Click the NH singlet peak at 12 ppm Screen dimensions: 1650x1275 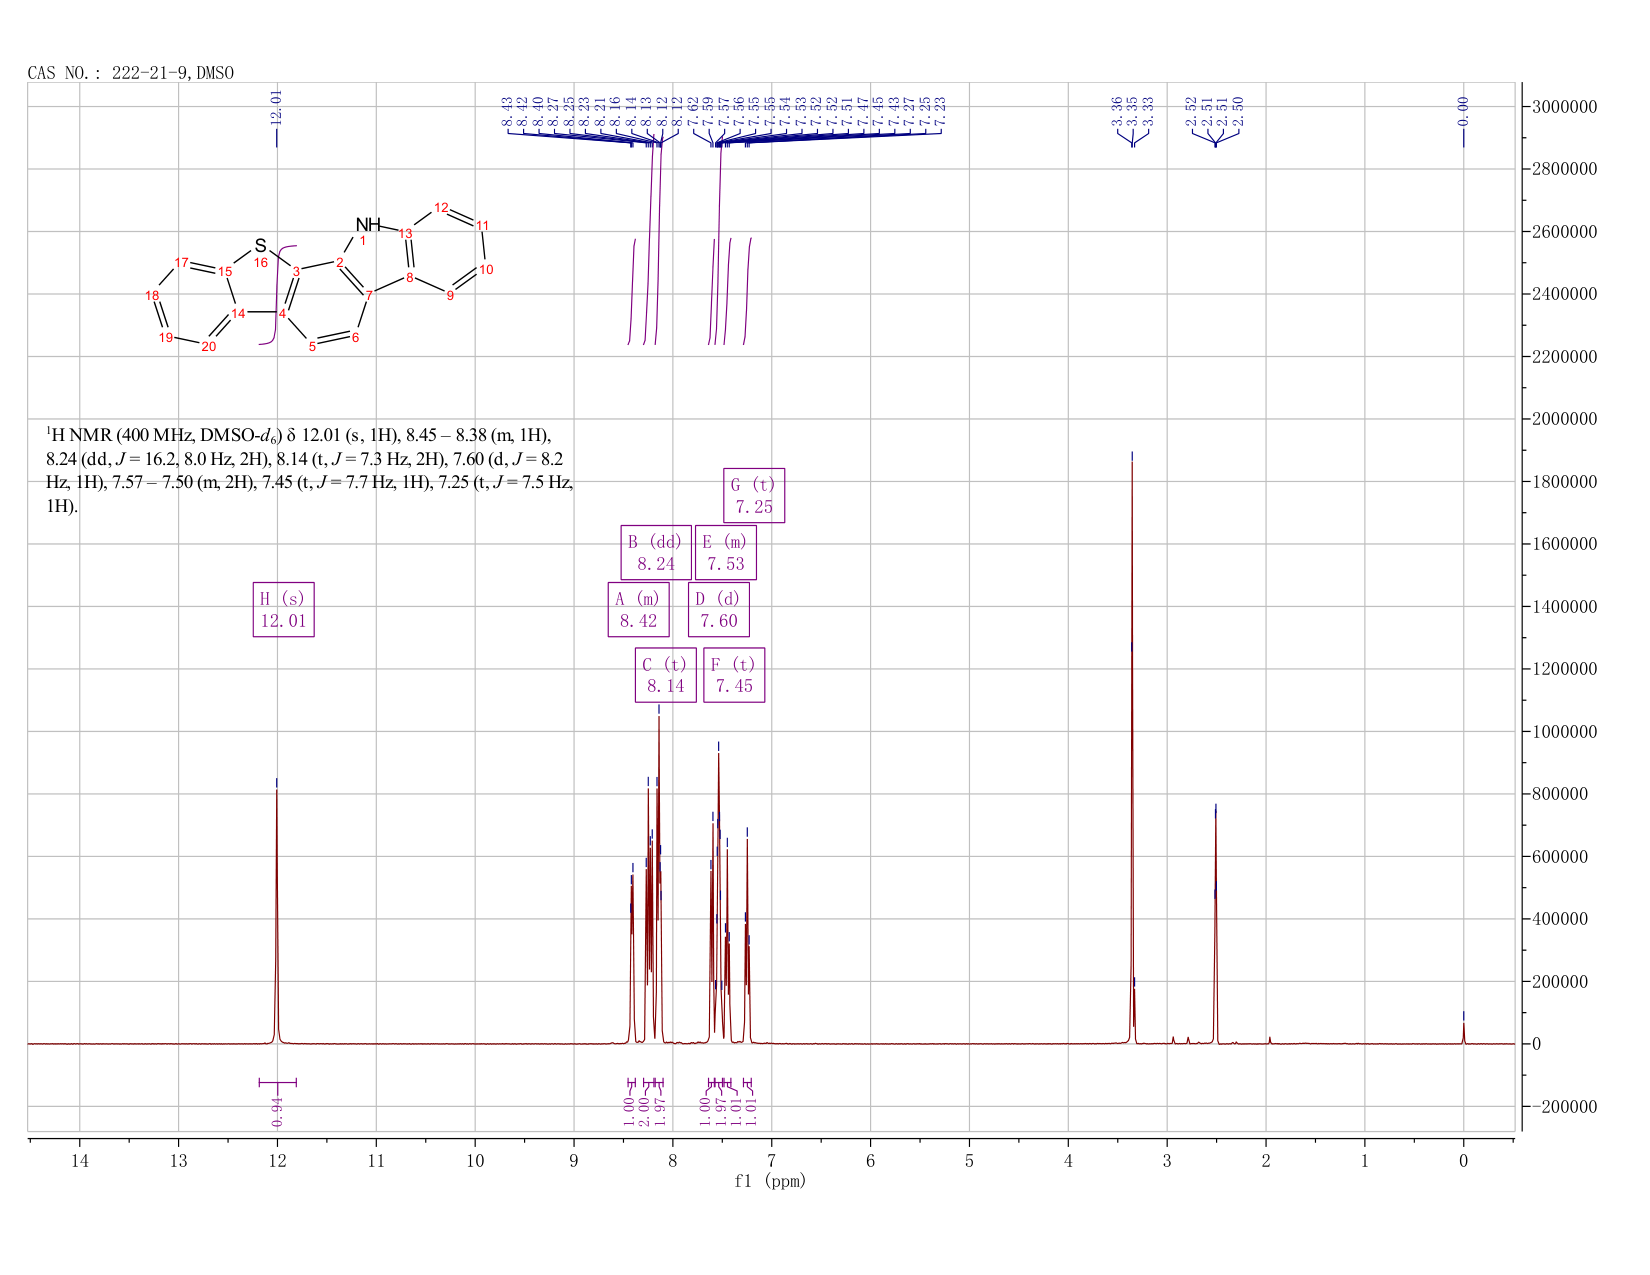coord(277,915)
